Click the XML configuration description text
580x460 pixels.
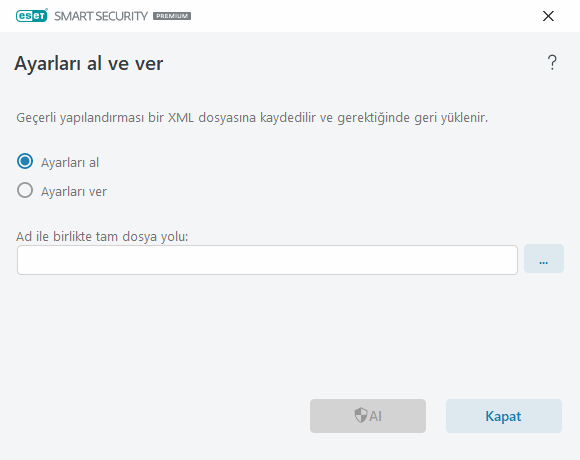[252, 118]
